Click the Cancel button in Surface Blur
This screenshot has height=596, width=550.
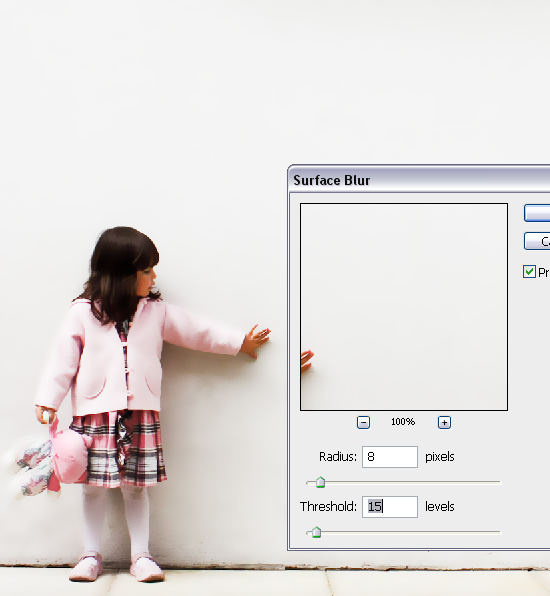pos(537,241)
